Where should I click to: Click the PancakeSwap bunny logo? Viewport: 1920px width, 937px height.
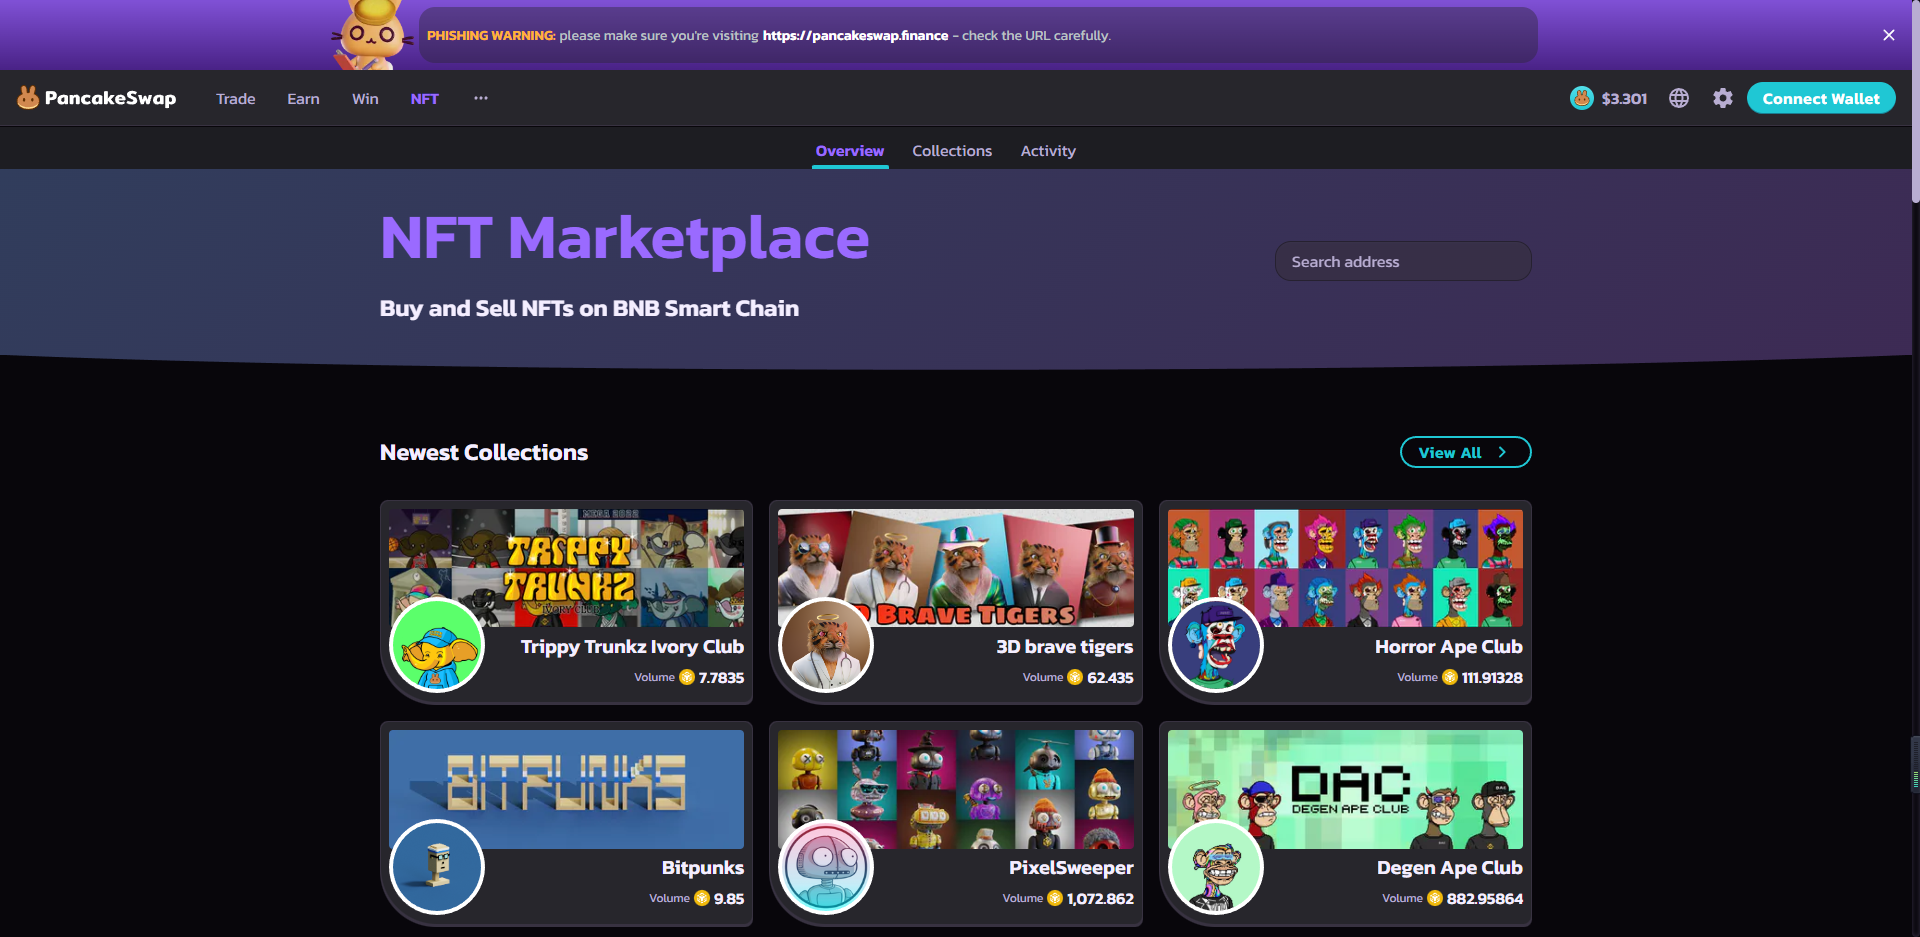28,97
